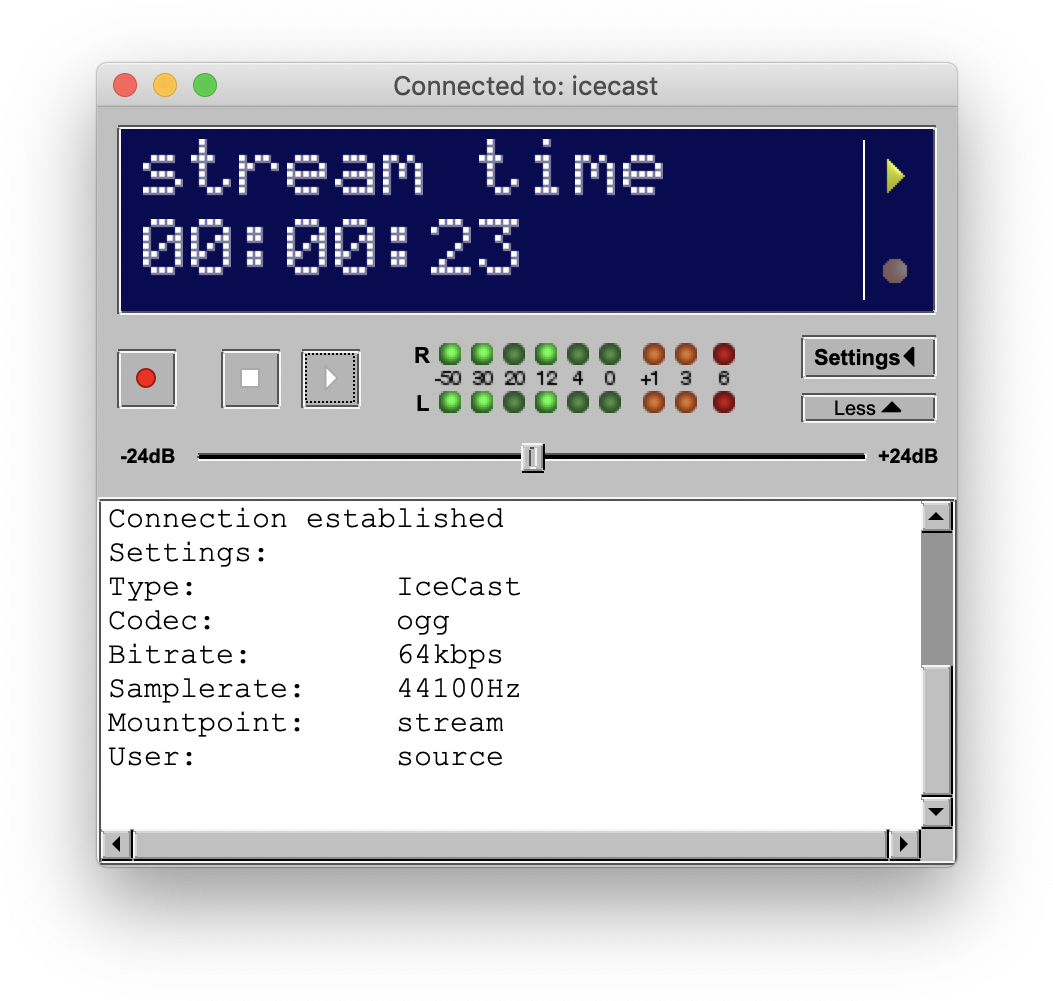Click the +24dB gain label
This screenshot has height=1001, width=1053.
(907, 457)
